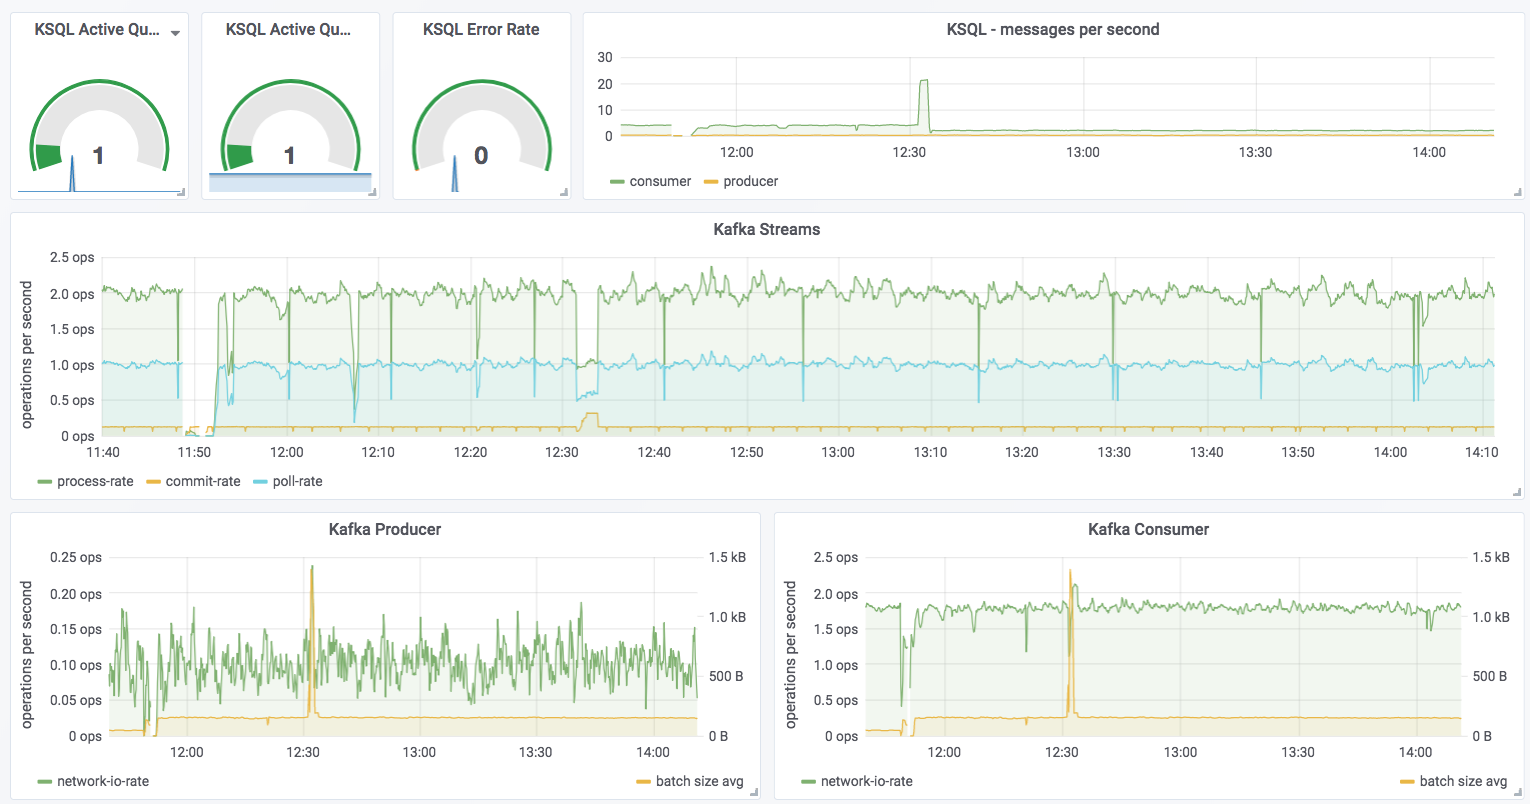Click the resize handle of the blue-sparkline KSQL Active Qu... panel
Screen dimensions: 1530x804
click(373, 192)
